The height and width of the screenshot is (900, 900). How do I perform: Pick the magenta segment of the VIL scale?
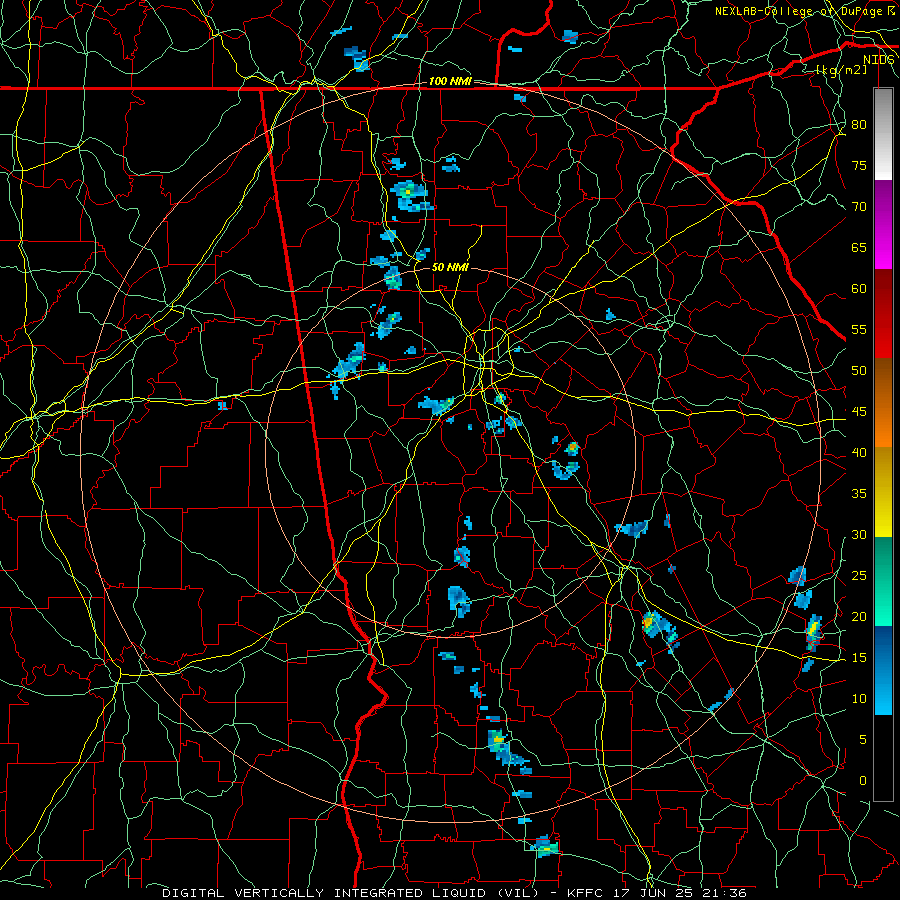(x=883, y=225)
